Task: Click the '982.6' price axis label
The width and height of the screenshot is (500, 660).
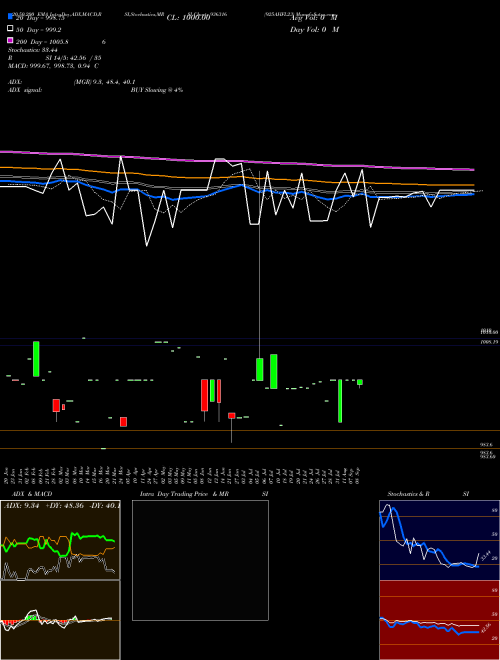Action: point(487,444)
